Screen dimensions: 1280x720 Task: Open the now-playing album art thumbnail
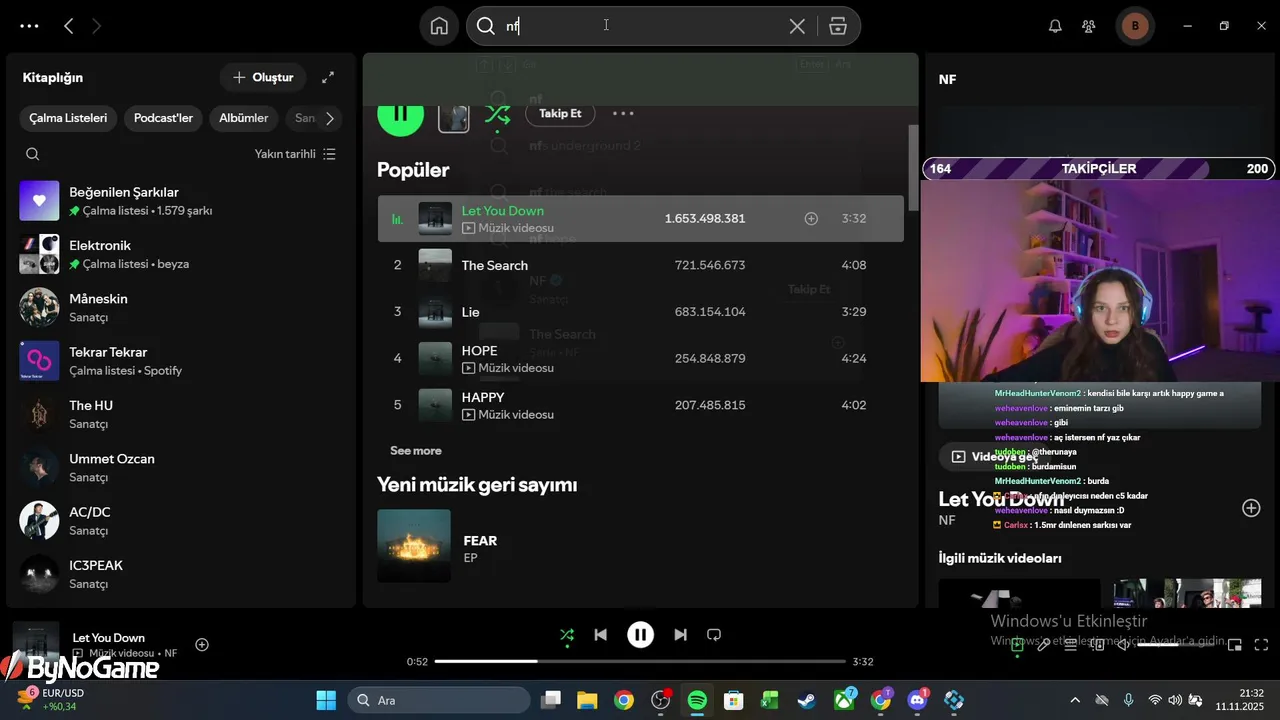(36, 645)
